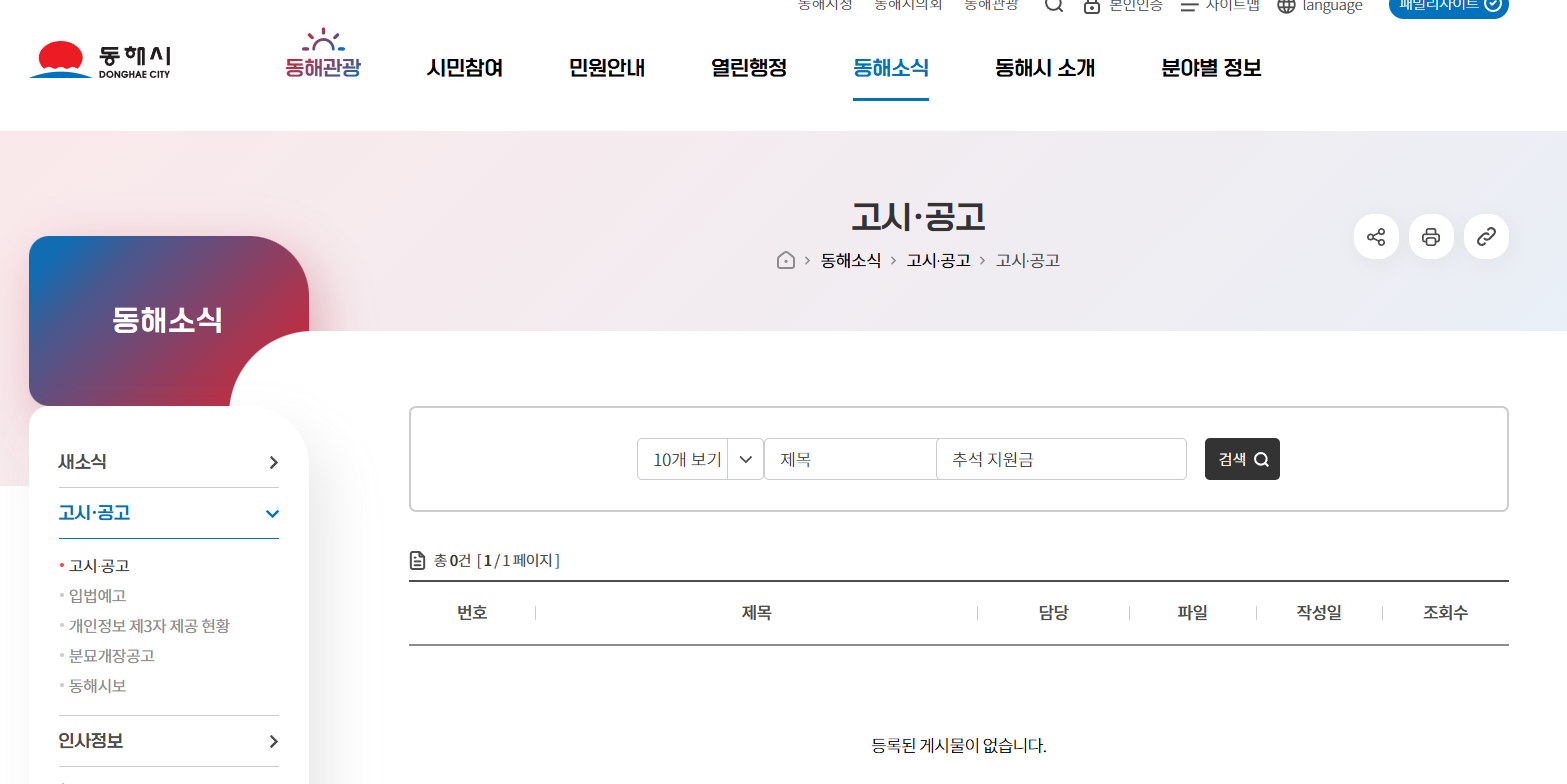Image resolution: width=1567 pixels, height=784 pixels.
Task: Click the 검색 search button
Action: tap(1242, 459)
